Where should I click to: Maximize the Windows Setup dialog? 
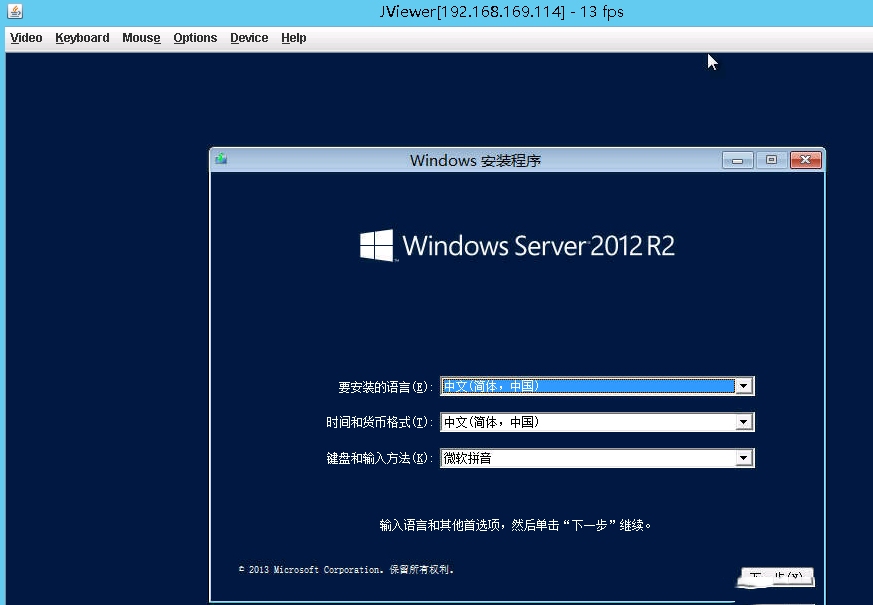tap(771, 160)
